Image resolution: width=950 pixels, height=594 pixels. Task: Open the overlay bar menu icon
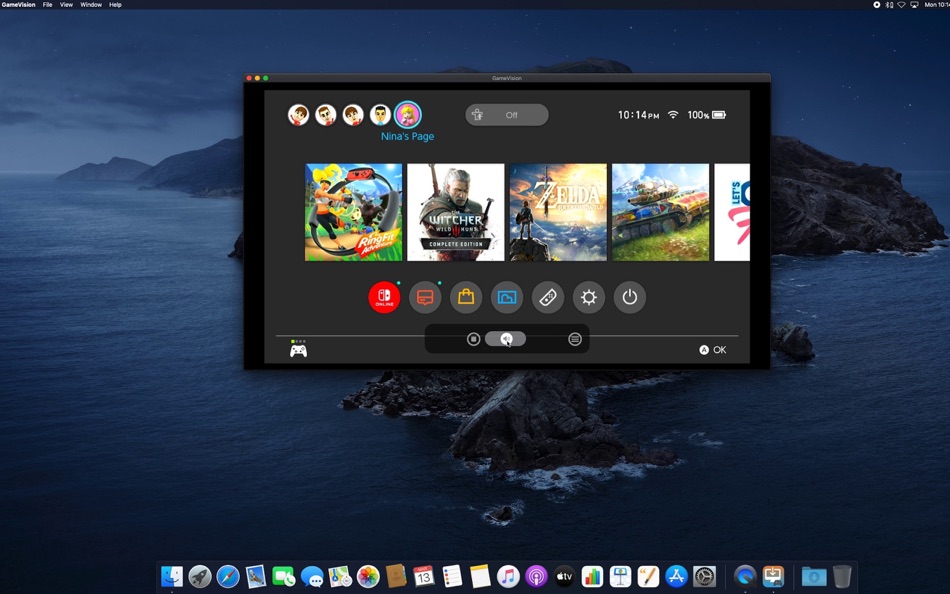tap(575, 339)
